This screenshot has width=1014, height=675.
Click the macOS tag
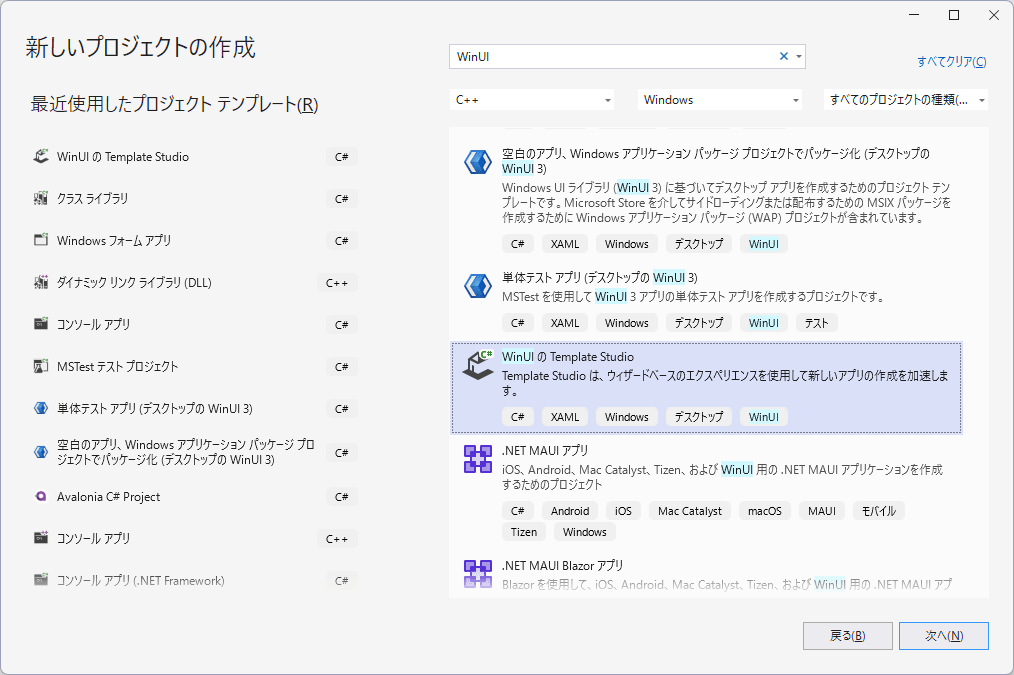point(765,511)
